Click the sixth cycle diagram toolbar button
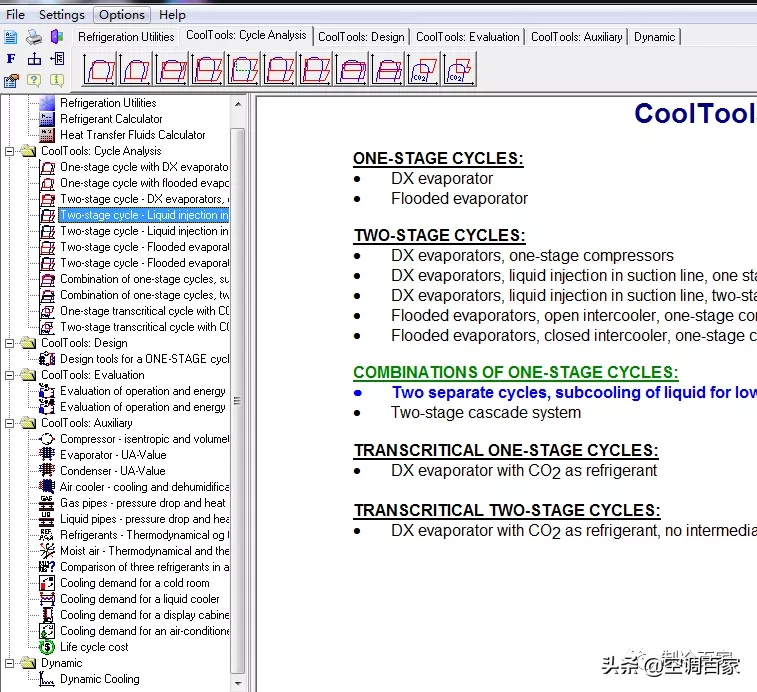 (280, 70)
